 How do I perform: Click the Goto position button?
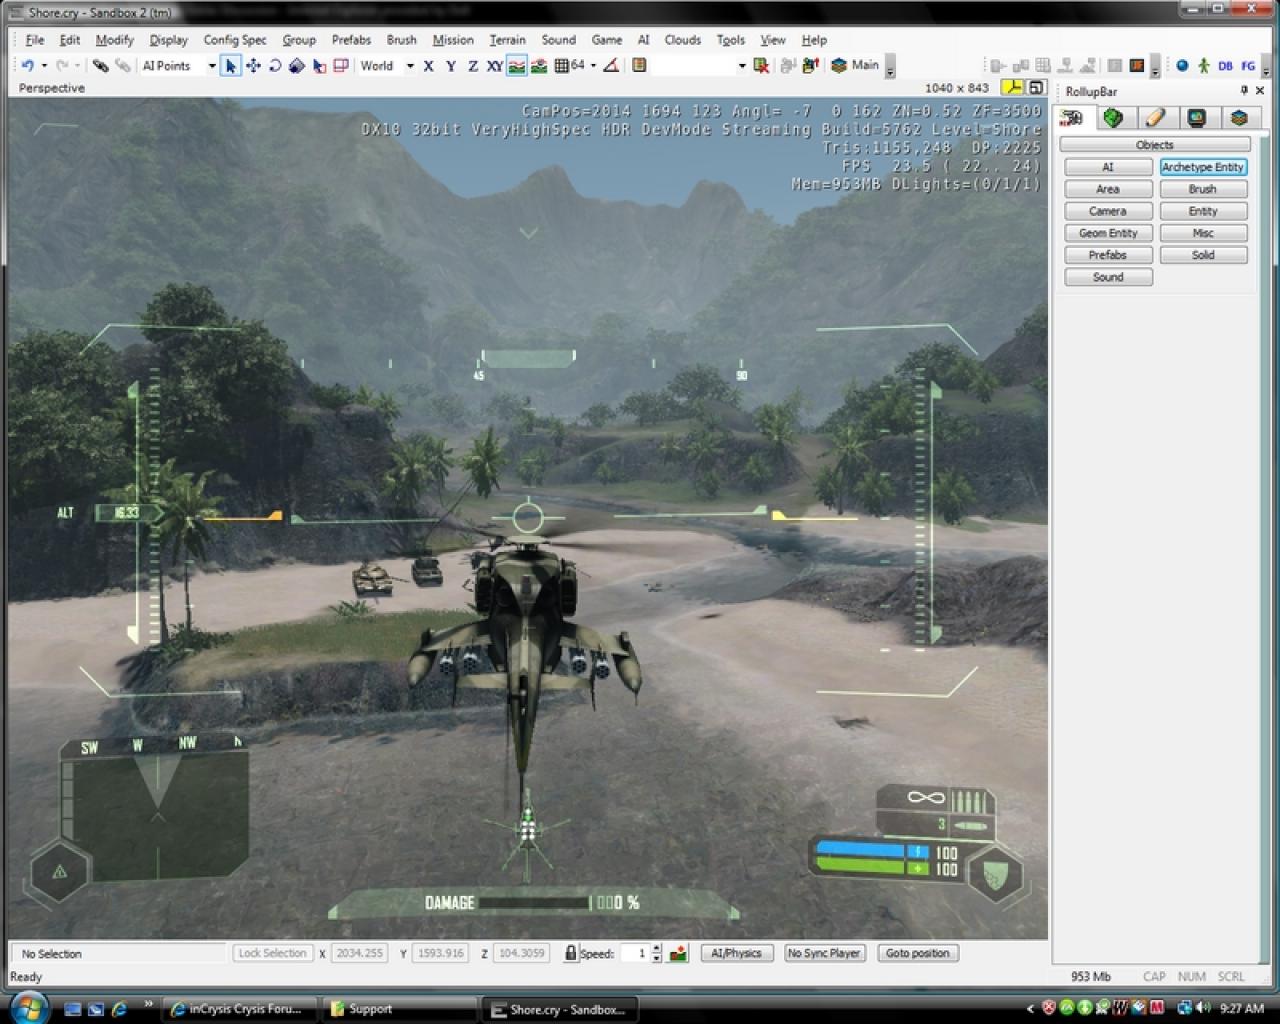pyautogui.click(x=917, y=953)
